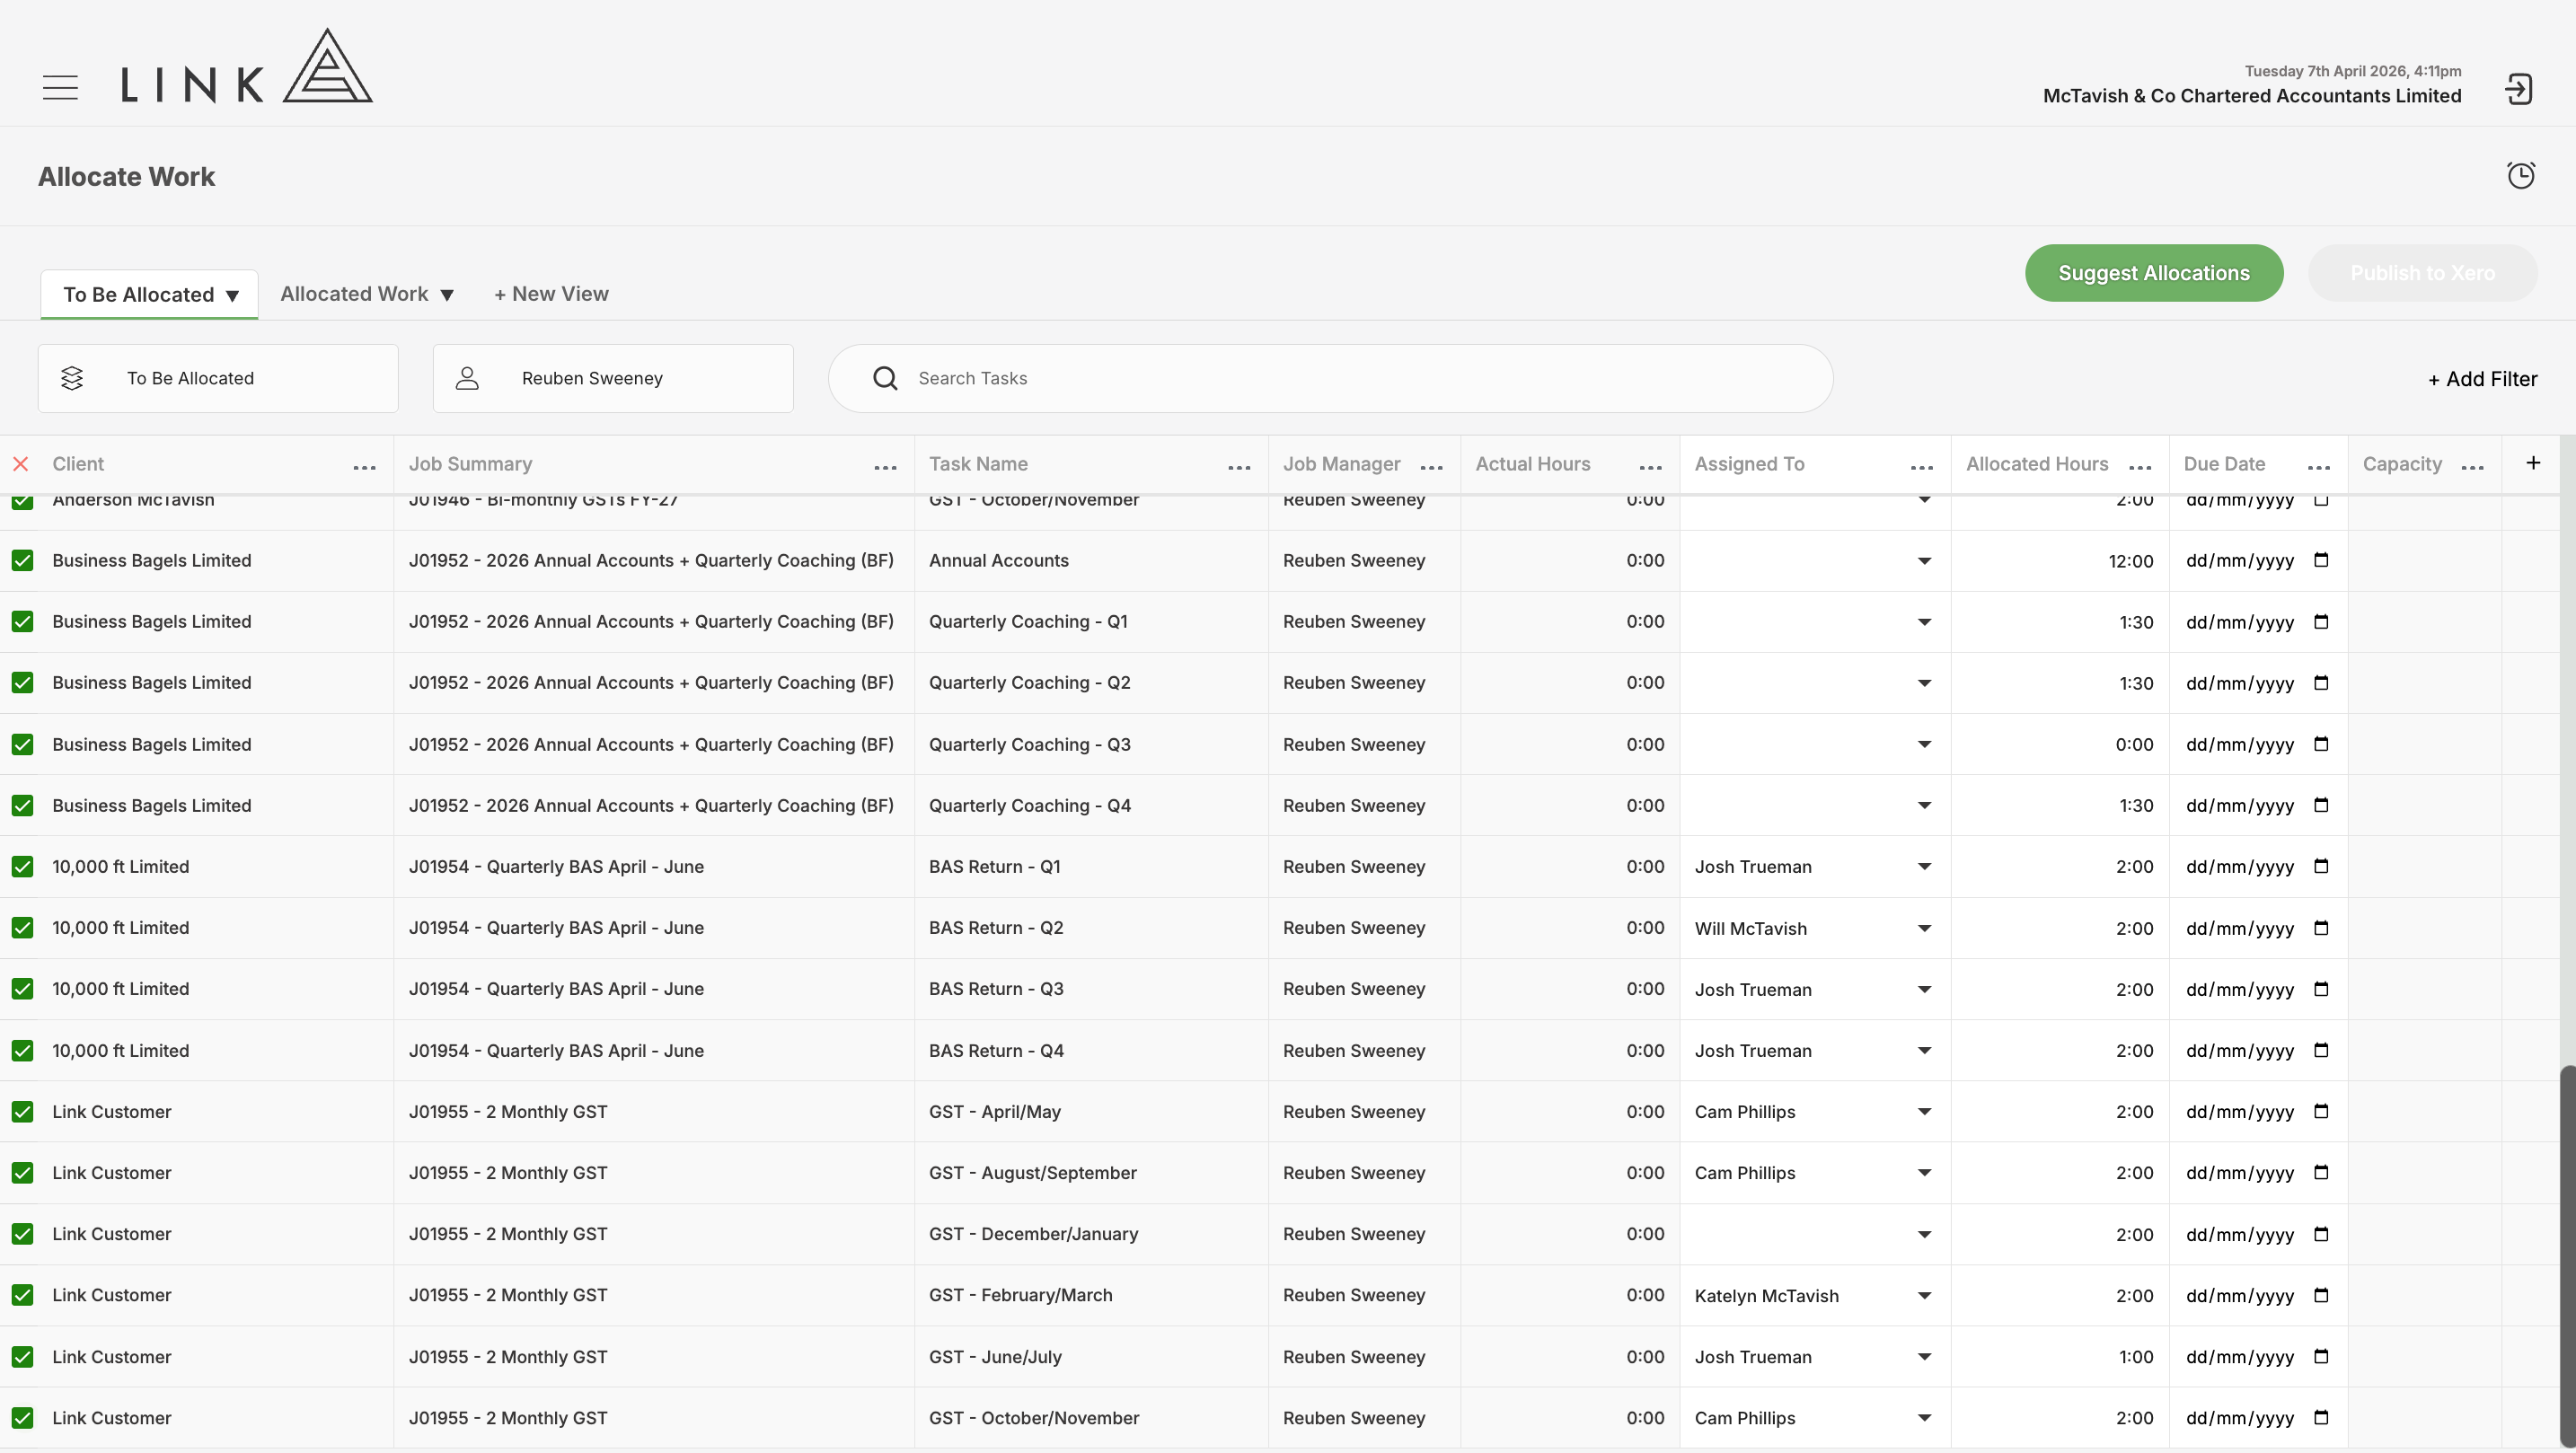Click the sign-out icon in header

[2518, 89]
